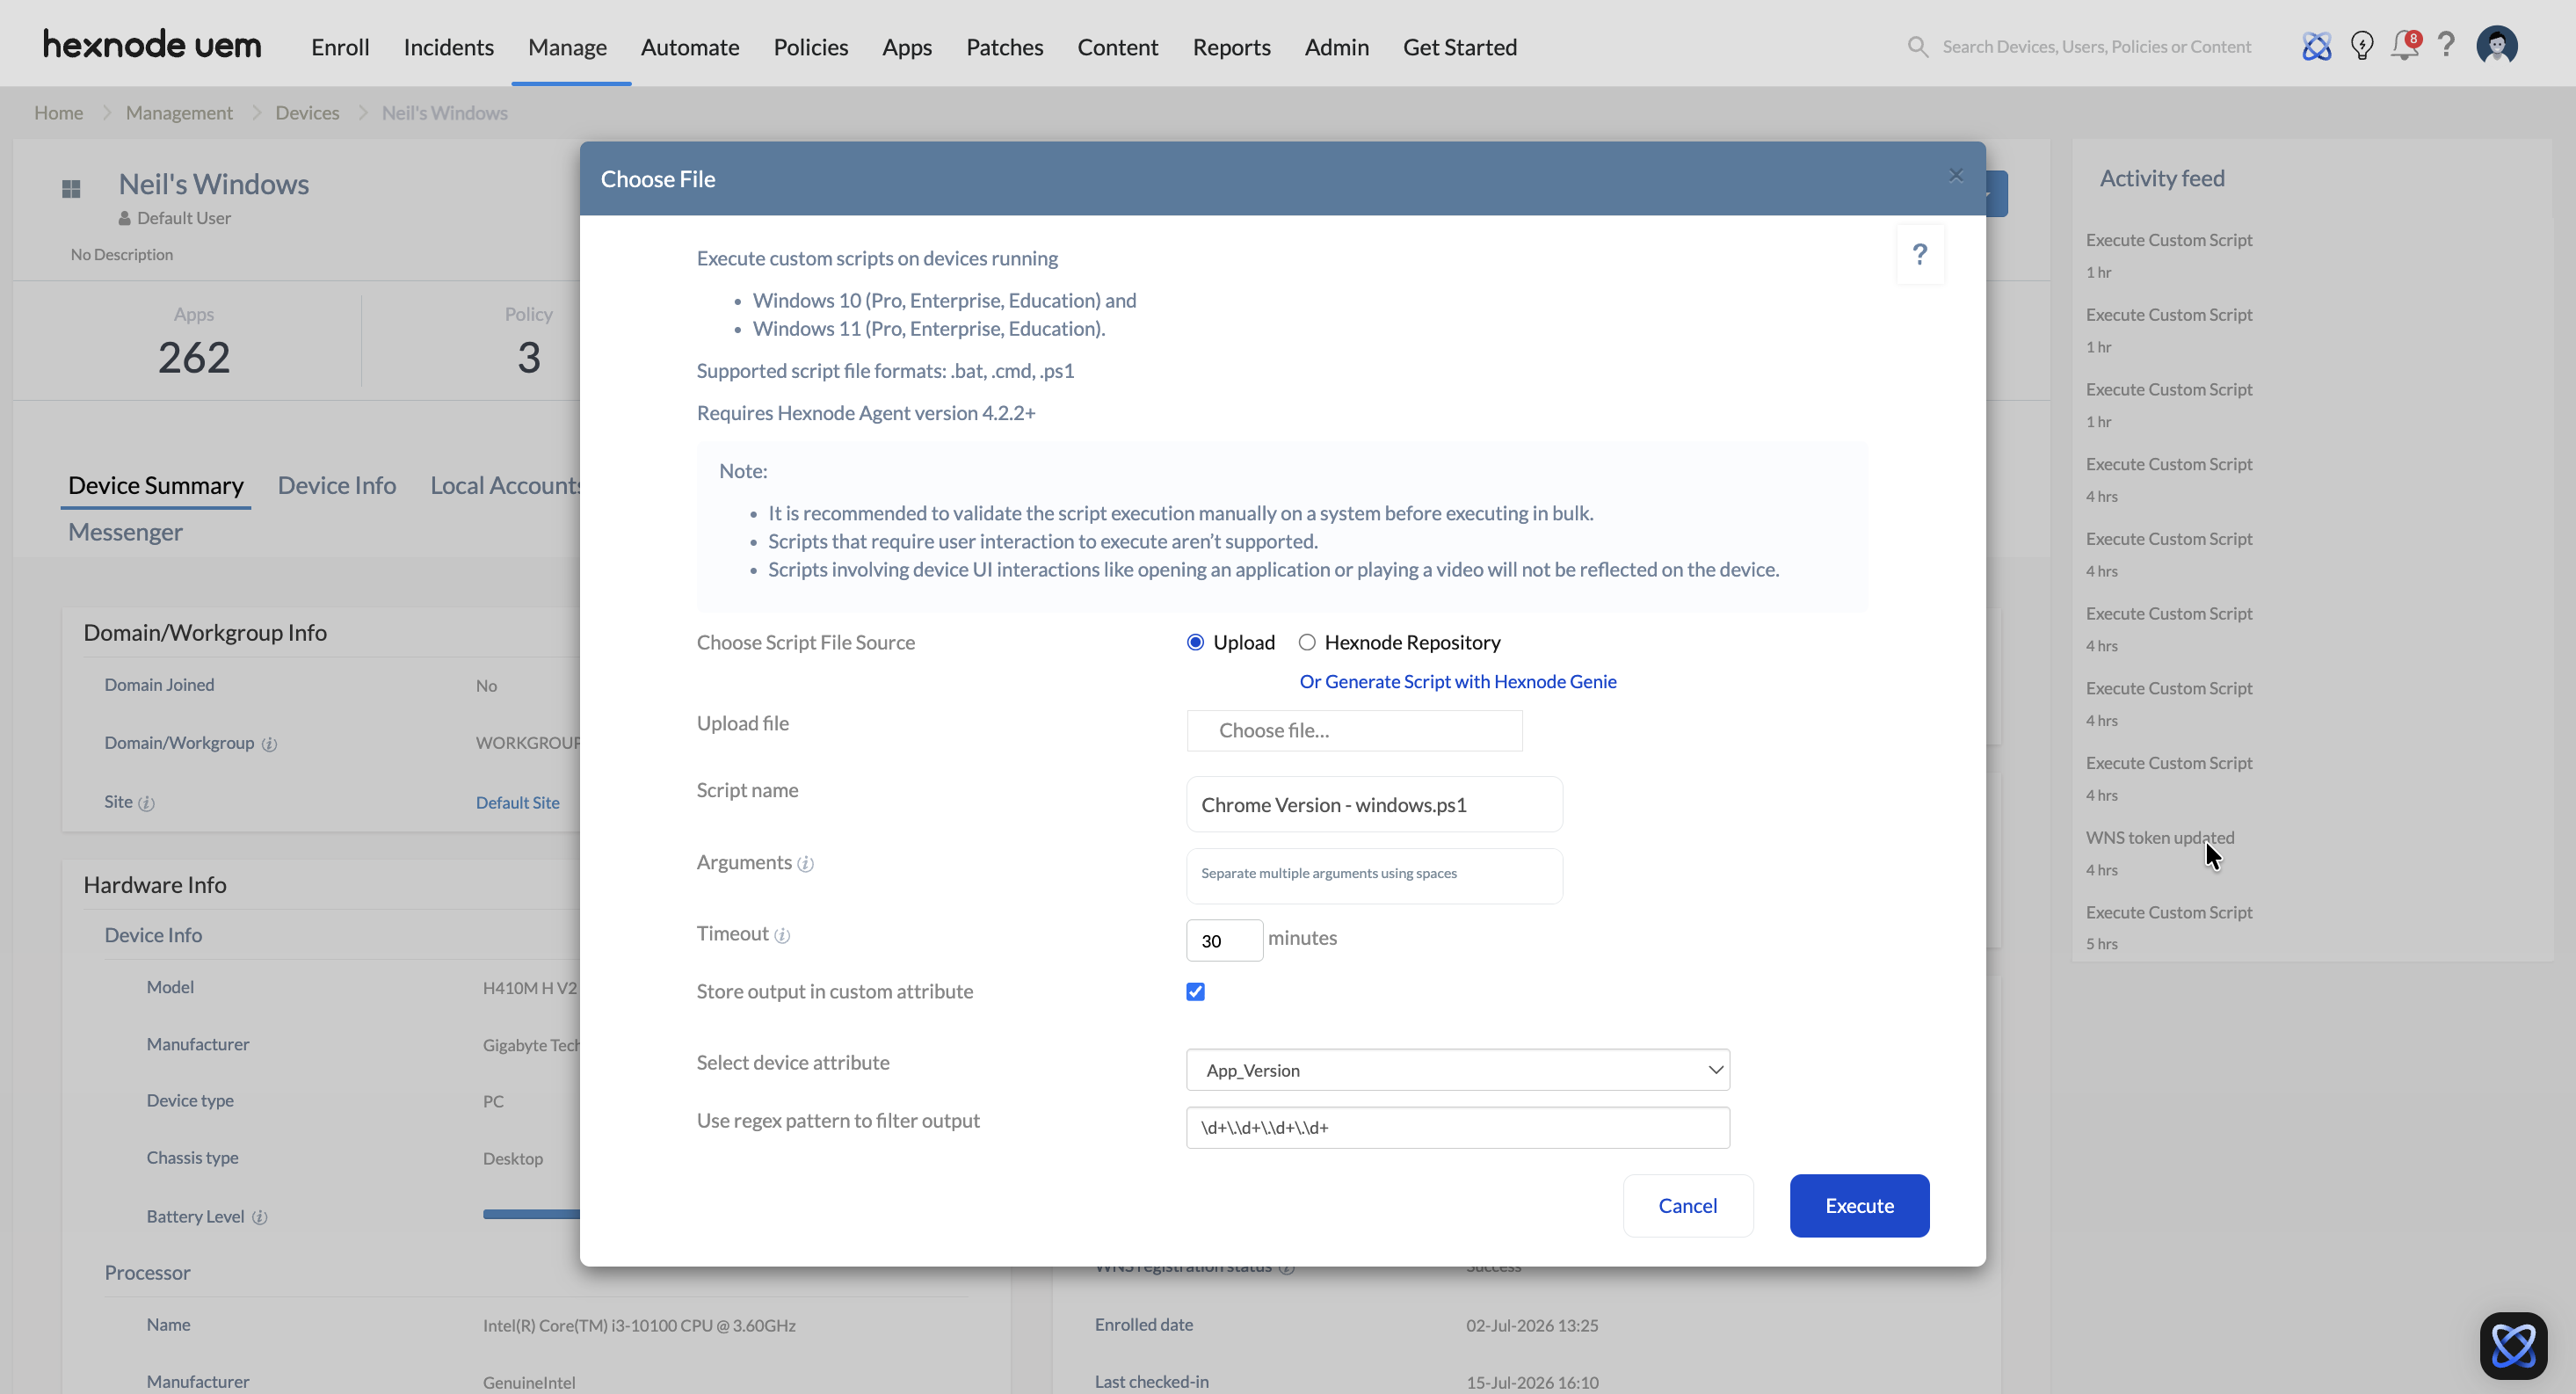Open the App_Version device attribute dropdown
Viewport: 2576px width, 1394px height.
(x=1458, y=1070)
